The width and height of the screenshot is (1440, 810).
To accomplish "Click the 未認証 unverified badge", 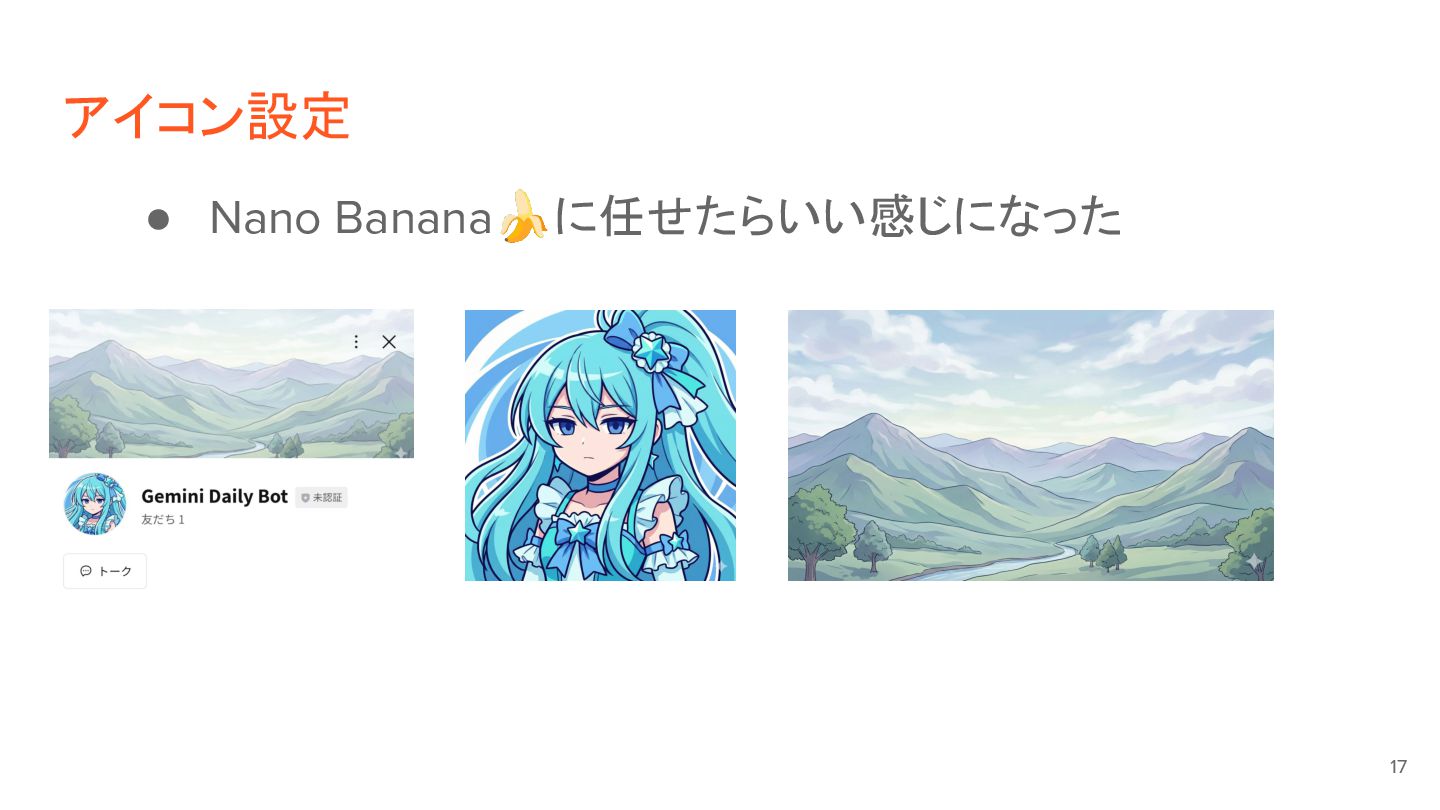I will click(321, 497).
